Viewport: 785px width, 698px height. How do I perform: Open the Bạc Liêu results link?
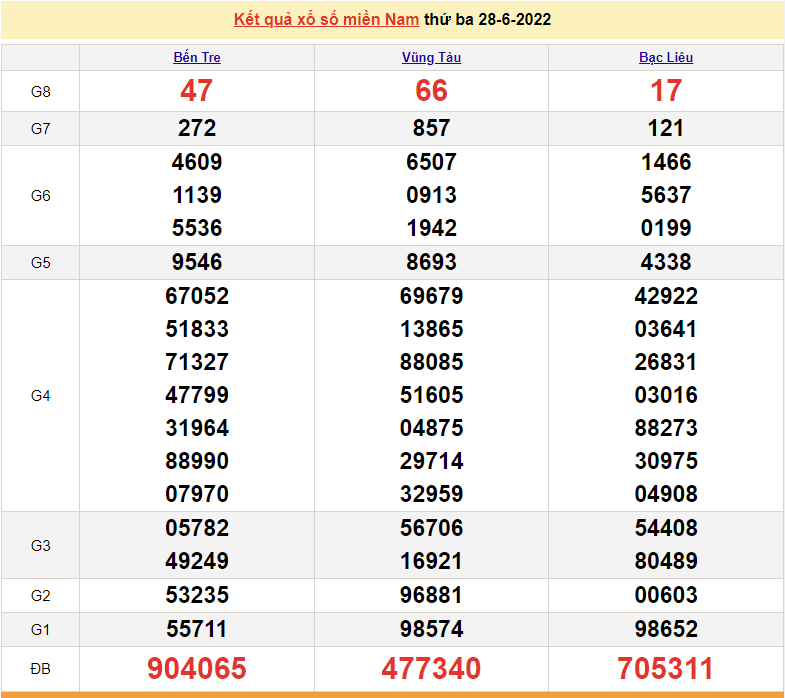666,58
